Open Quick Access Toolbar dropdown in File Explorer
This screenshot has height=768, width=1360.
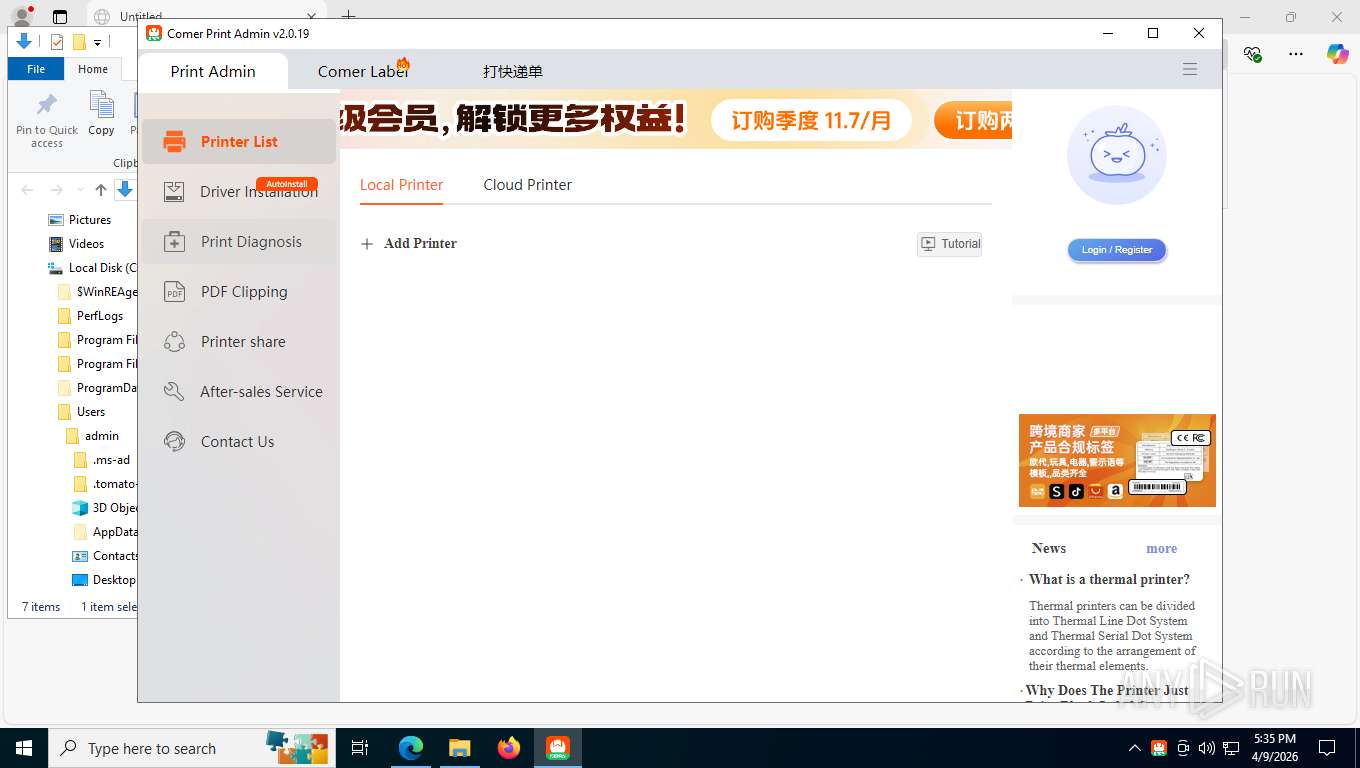[97, 42]
